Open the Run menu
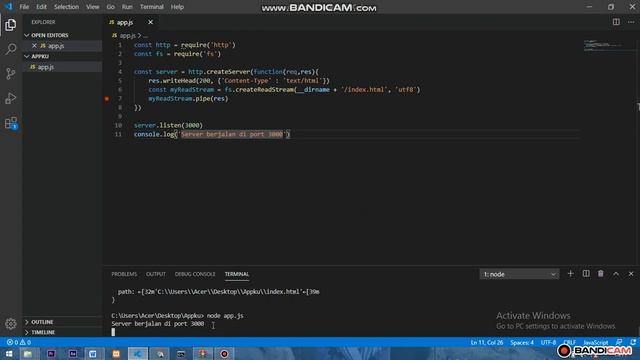The image size is (640, 360). 127,7
